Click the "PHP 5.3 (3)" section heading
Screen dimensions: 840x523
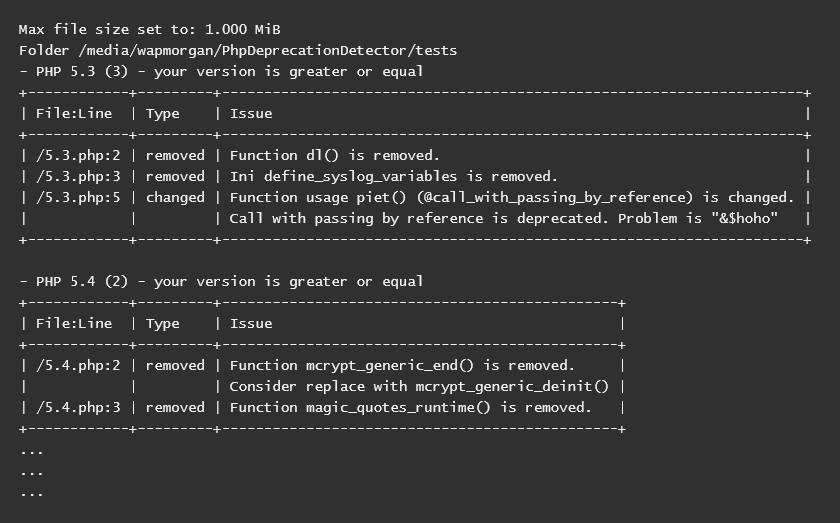coord(76,71)
